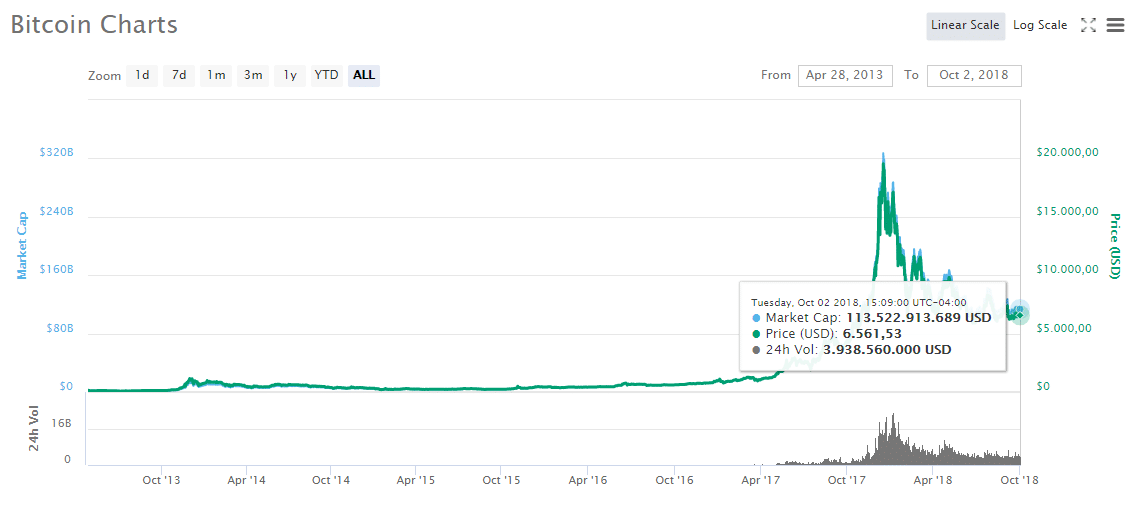Toggle fullscreen chart view icon
The image size is (1139, 505).
[1087, 25]
